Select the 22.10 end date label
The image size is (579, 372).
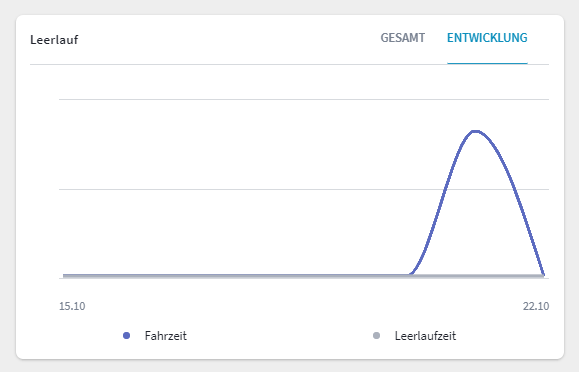pos(536,306)
